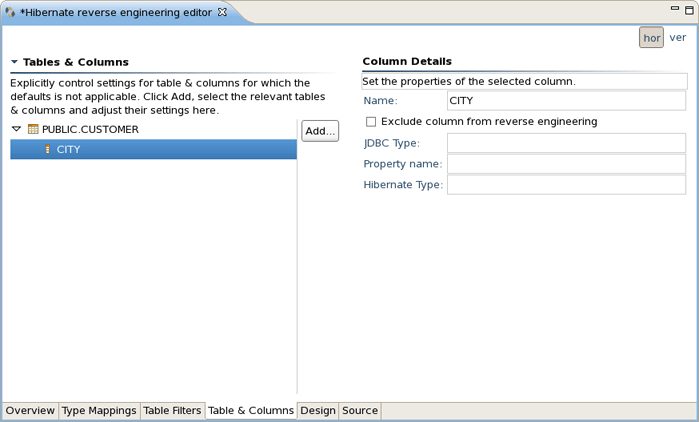Open the Overview tab
699x422 pixels.
(30, 411)
